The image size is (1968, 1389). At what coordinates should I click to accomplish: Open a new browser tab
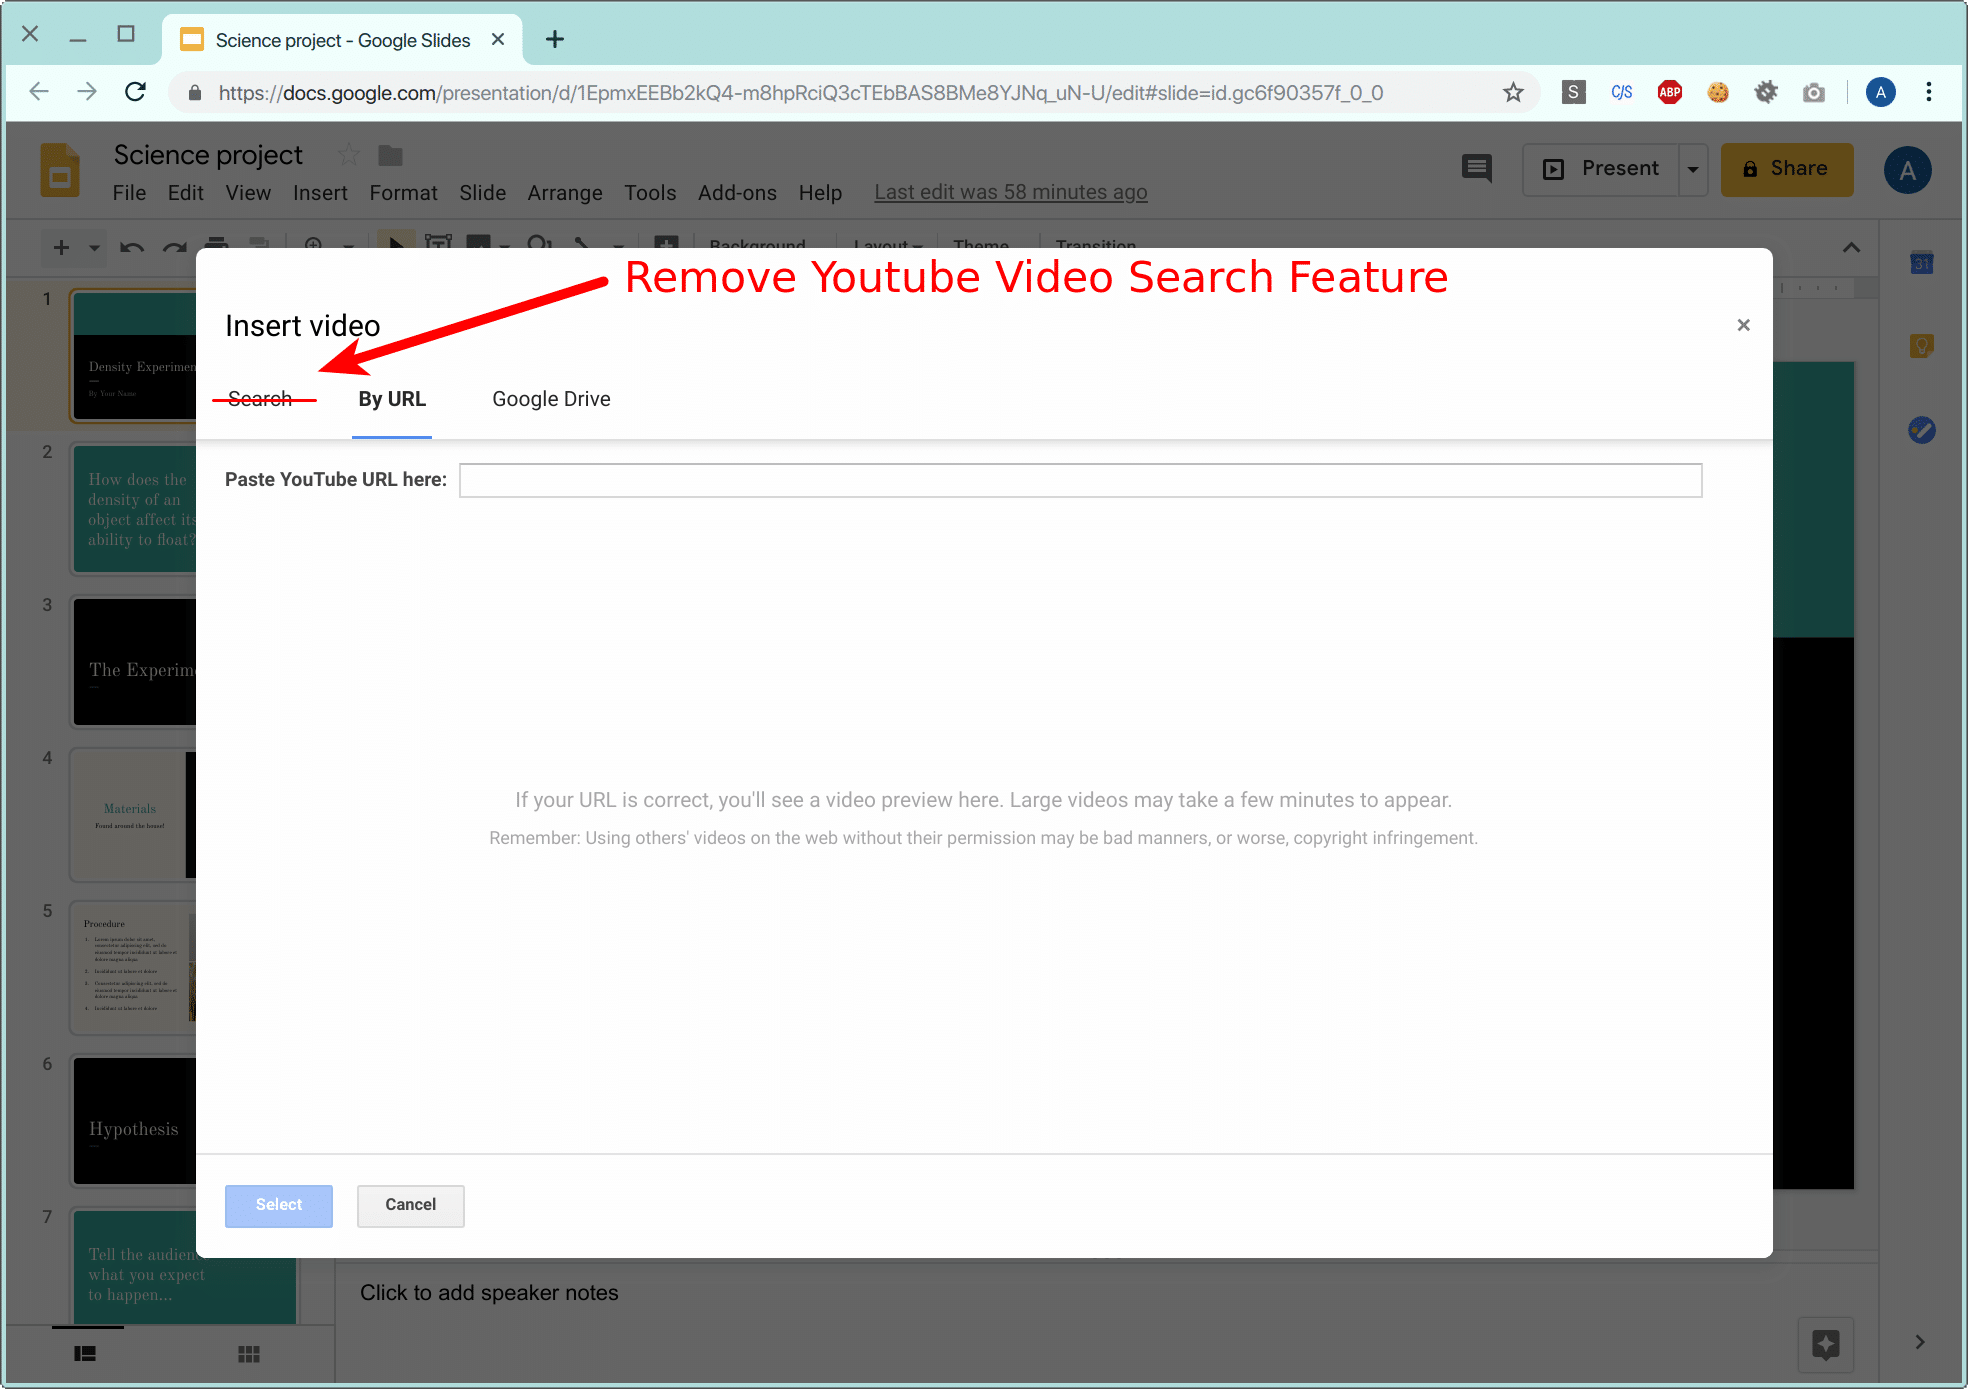pos(555,39)
